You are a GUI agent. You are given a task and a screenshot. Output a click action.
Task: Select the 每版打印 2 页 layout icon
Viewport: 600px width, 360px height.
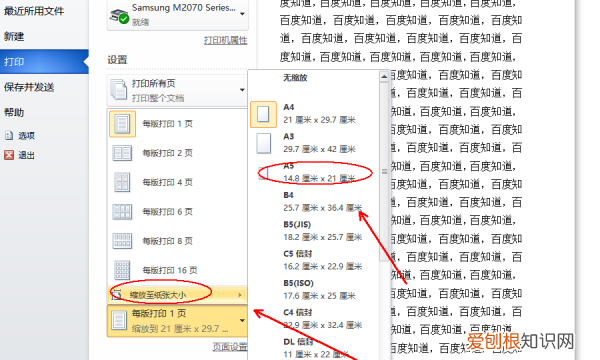tap(122, 153)
